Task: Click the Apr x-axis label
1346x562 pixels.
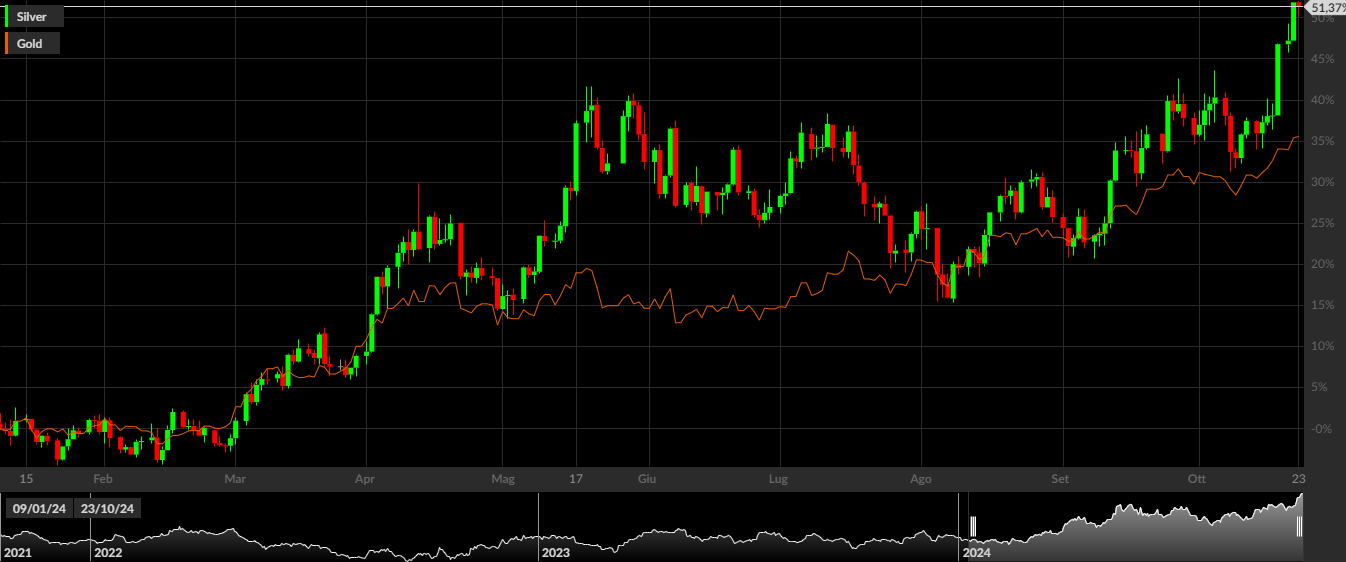Action: (x=365, y=479)
